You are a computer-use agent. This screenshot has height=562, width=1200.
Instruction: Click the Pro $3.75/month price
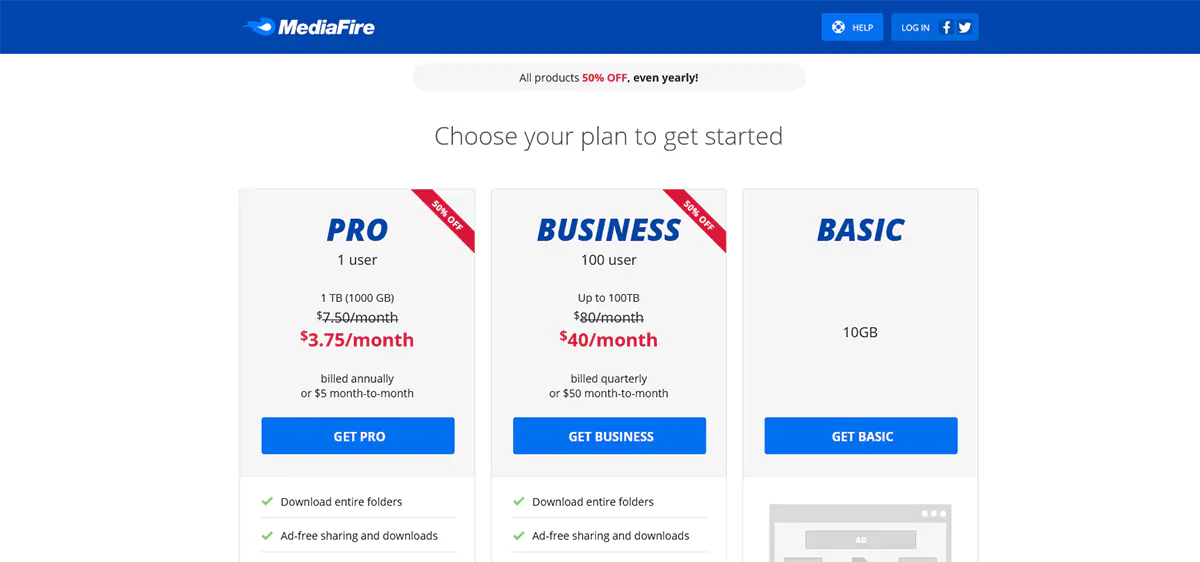point(357,340)
